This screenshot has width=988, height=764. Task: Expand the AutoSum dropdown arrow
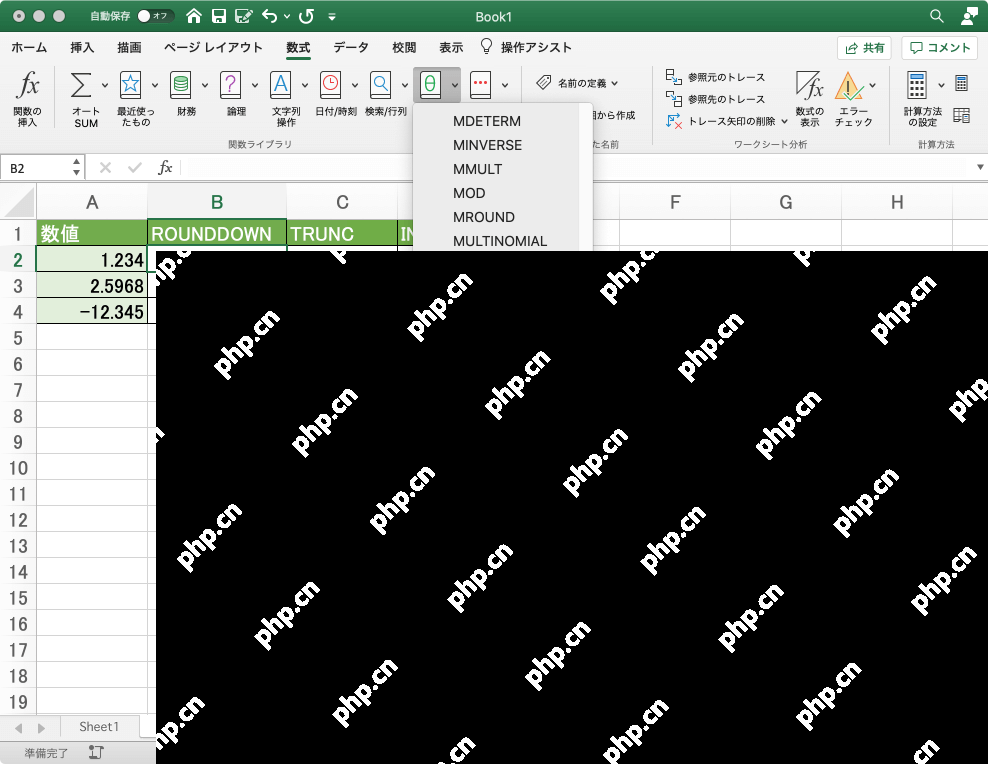coord(105,85)
